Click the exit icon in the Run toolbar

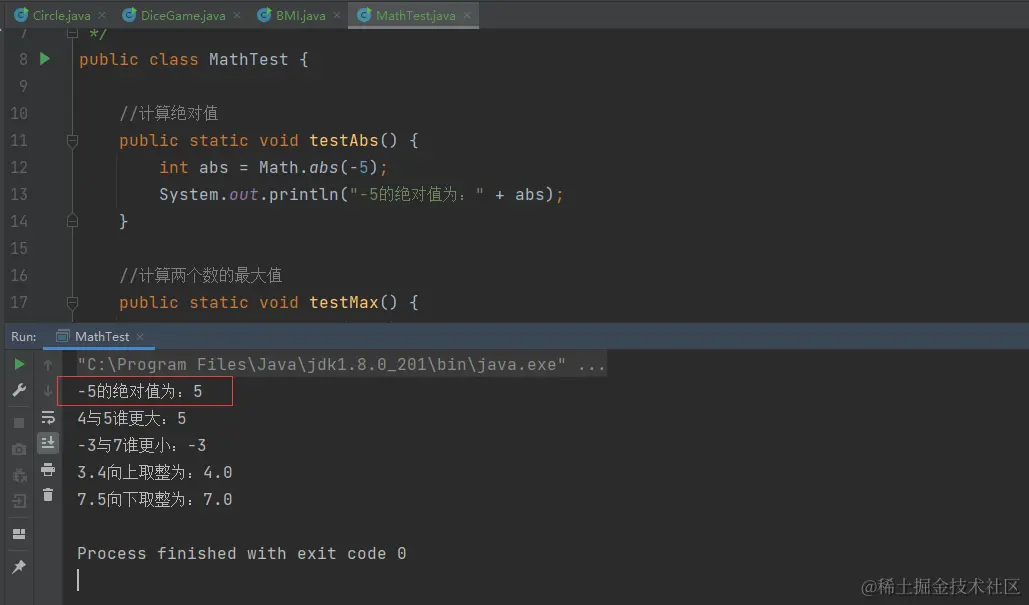click(x=19, y=501)
